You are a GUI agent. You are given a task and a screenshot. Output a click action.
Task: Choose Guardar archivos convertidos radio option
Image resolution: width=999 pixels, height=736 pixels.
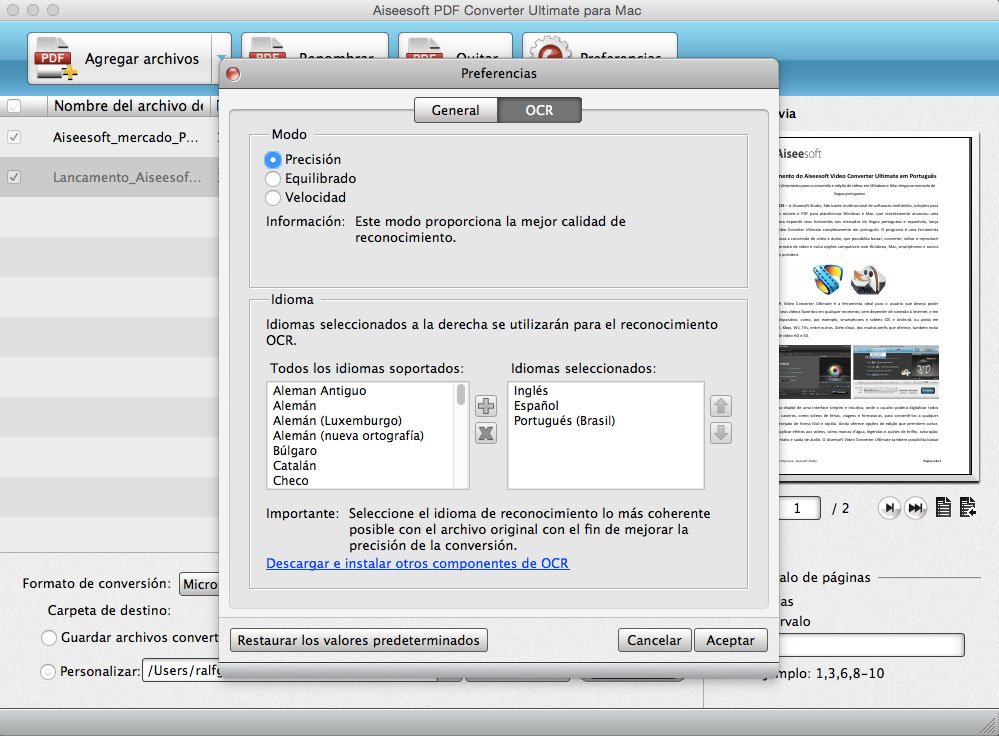tap(48, 638)
